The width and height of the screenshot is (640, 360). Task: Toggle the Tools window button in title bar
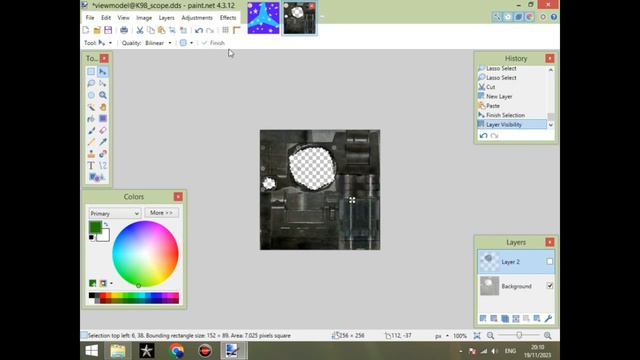pyautogui.click(x=496, y=17)
